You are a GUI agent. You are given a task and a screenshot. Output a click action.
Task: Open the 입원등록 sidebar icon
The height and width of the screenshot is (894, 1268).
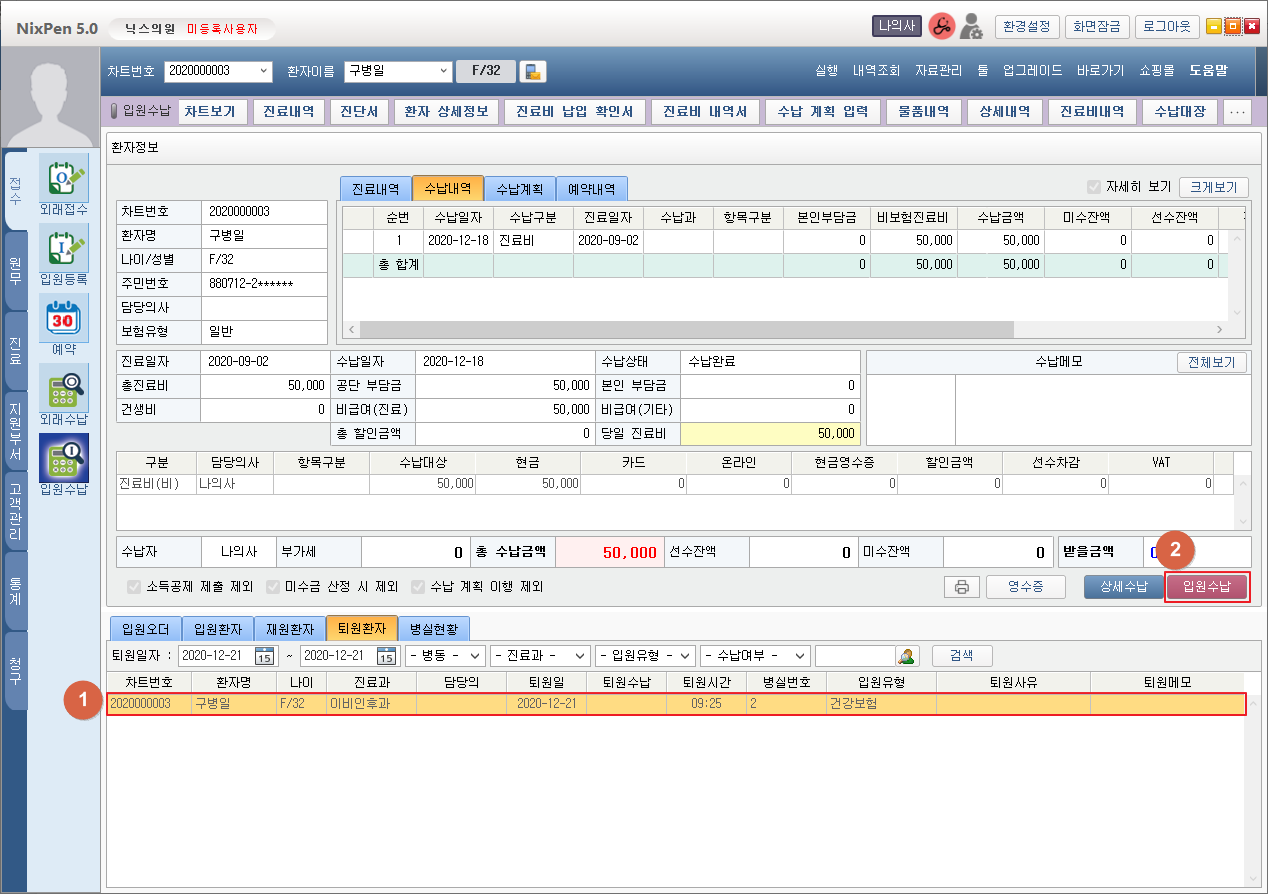63,250
